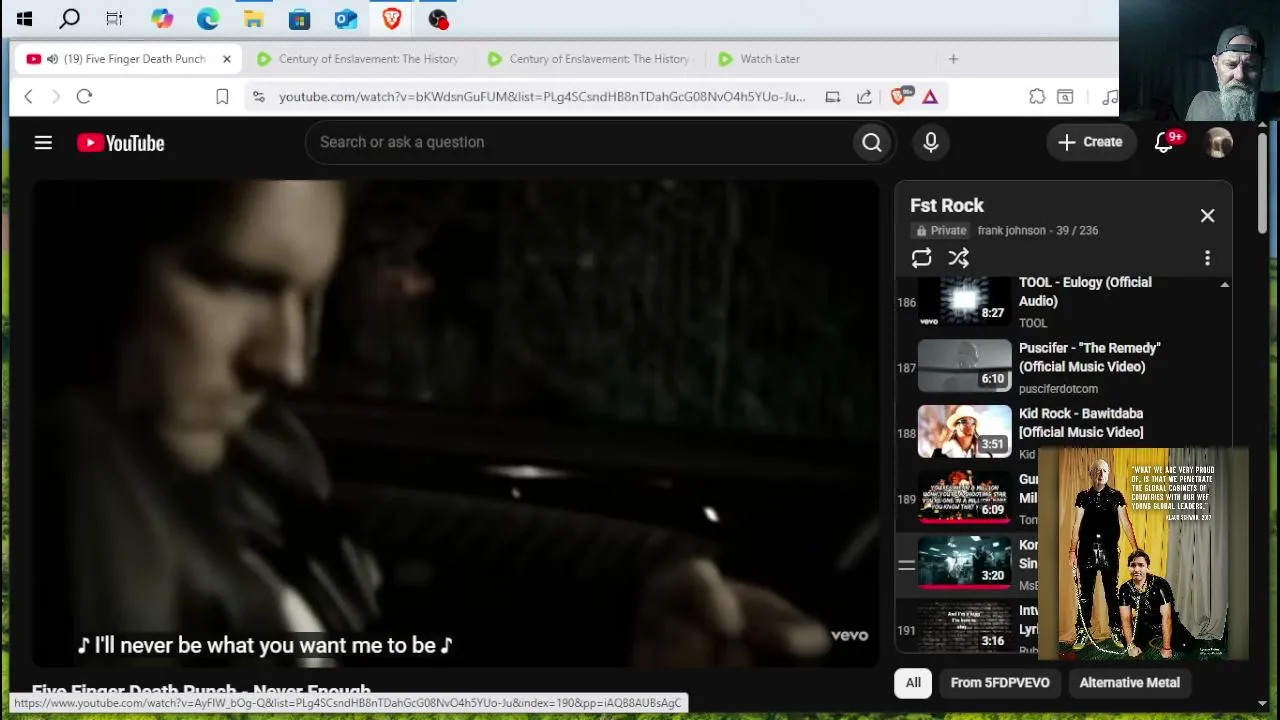
Task: Go to the YouTube home logo
Action: [x=121, y=143]
